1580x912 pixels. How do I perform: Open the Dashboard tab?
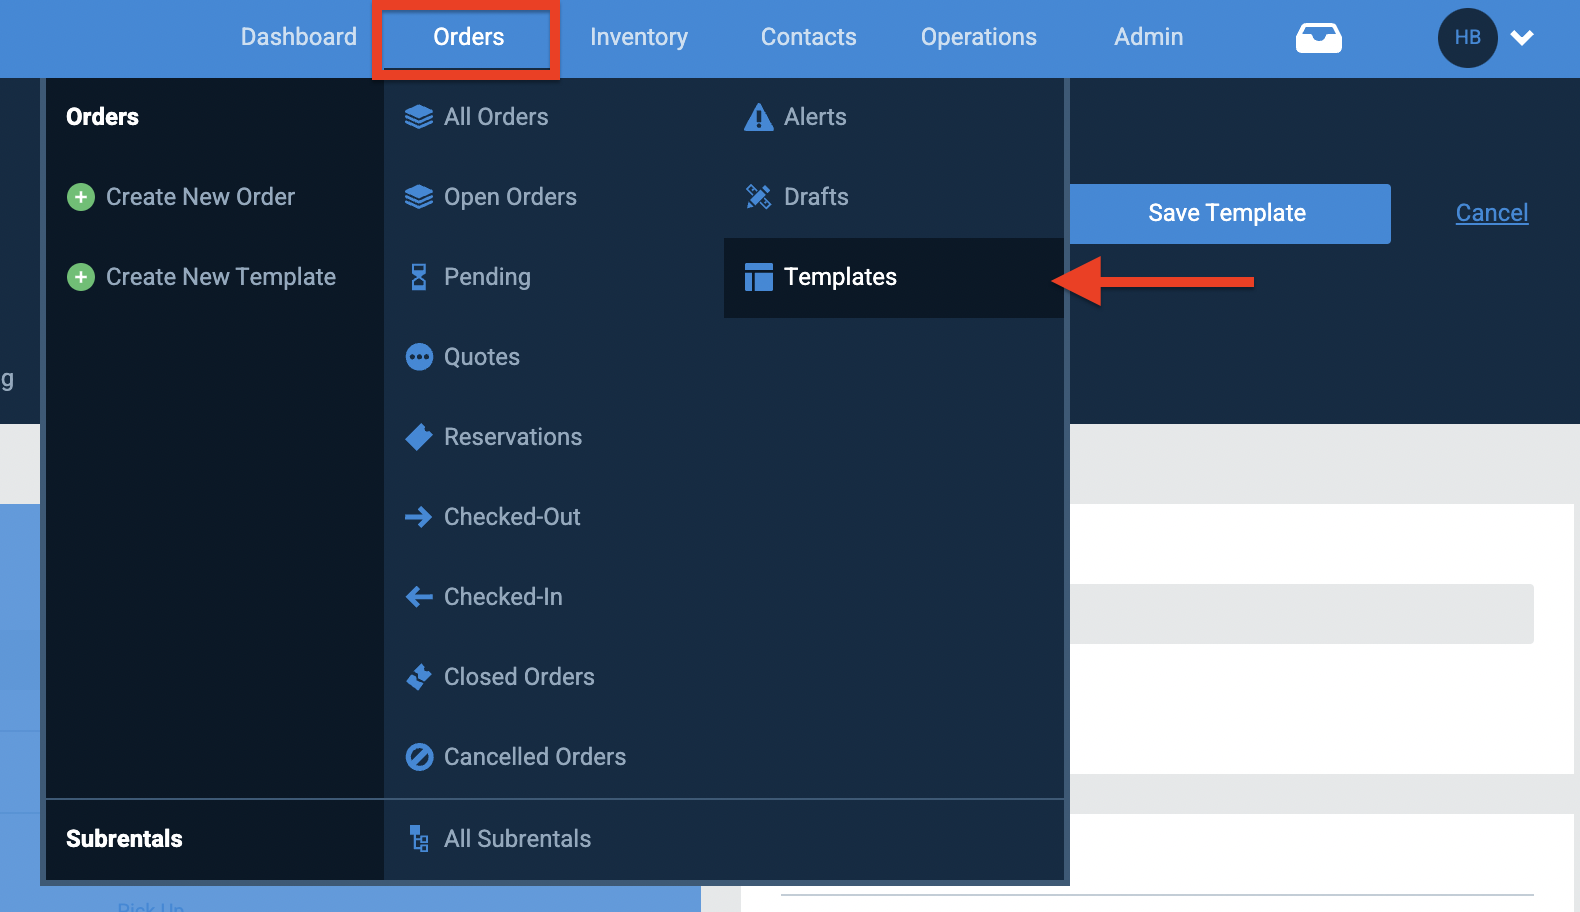[298, 37]
